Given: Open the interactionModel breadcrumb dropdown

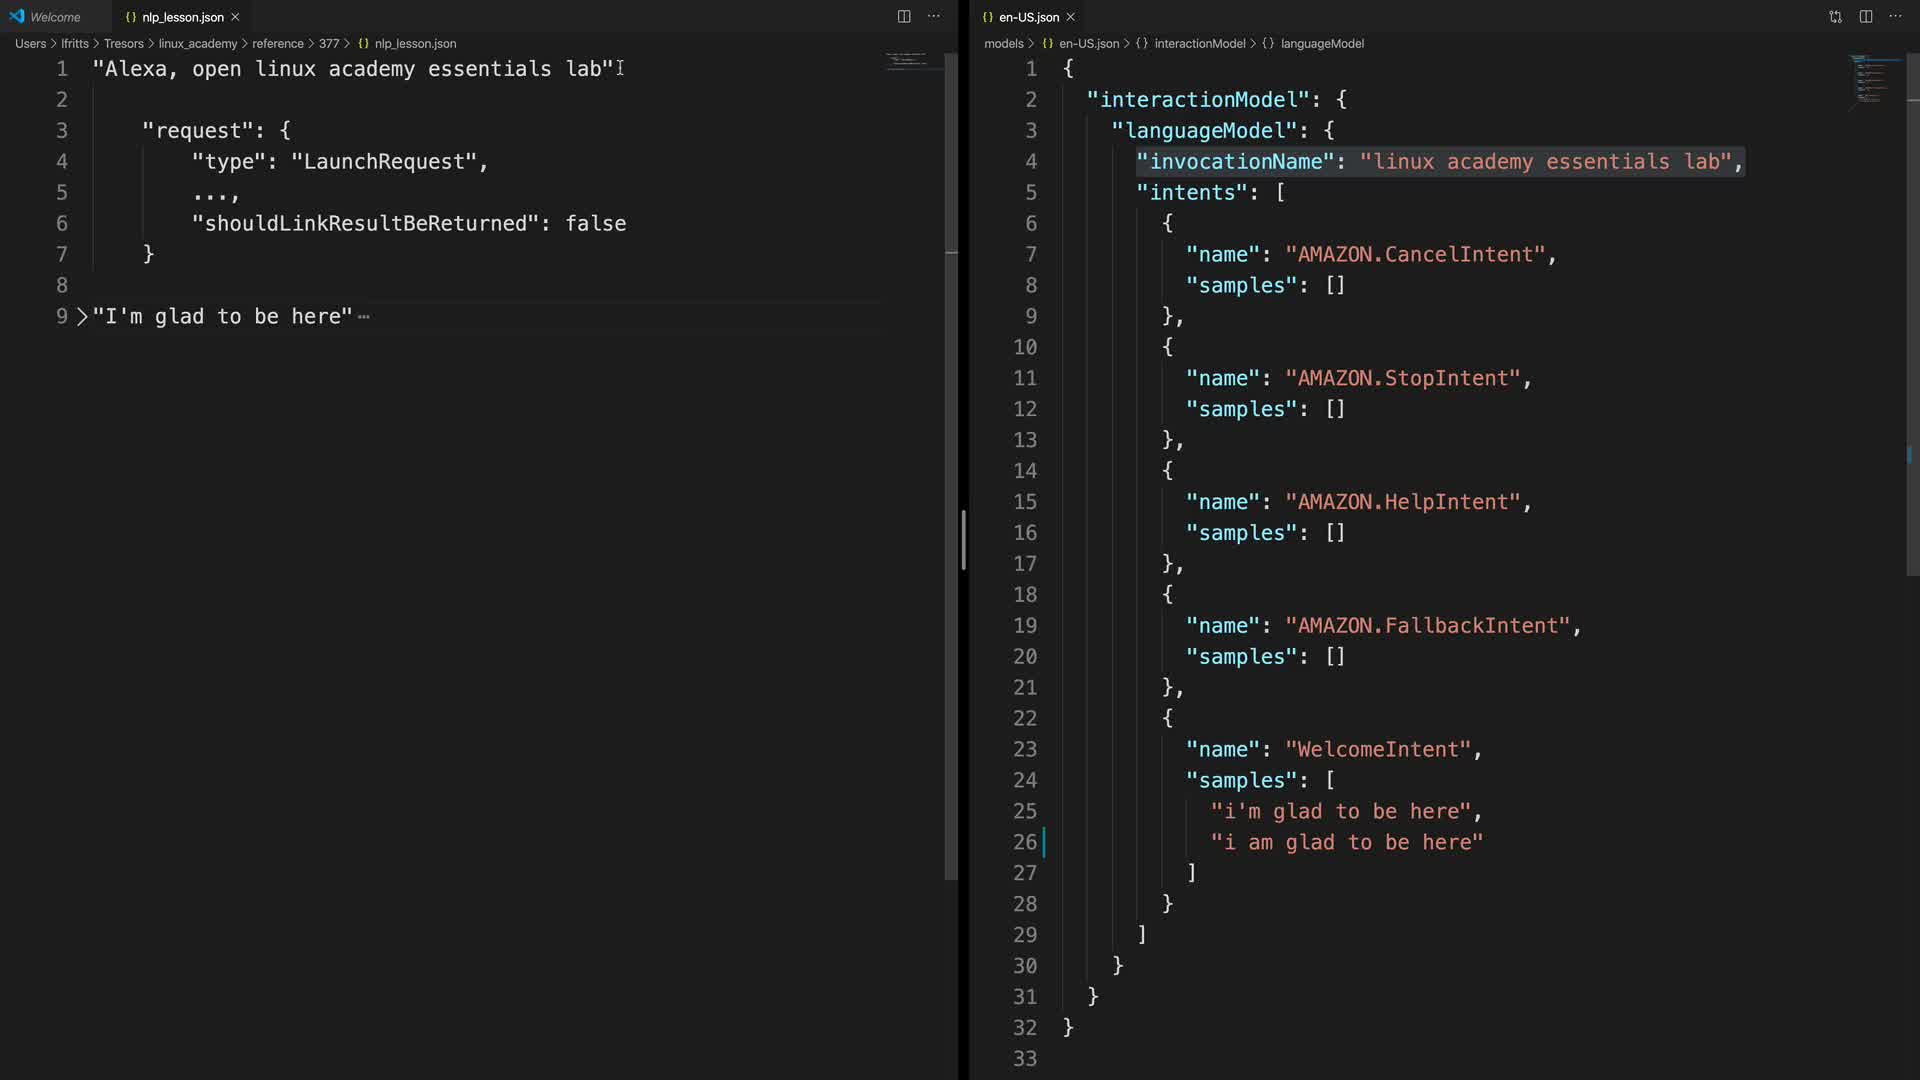Looking at the screenshot, I should pyautogui.click(x=1199, y=44).
